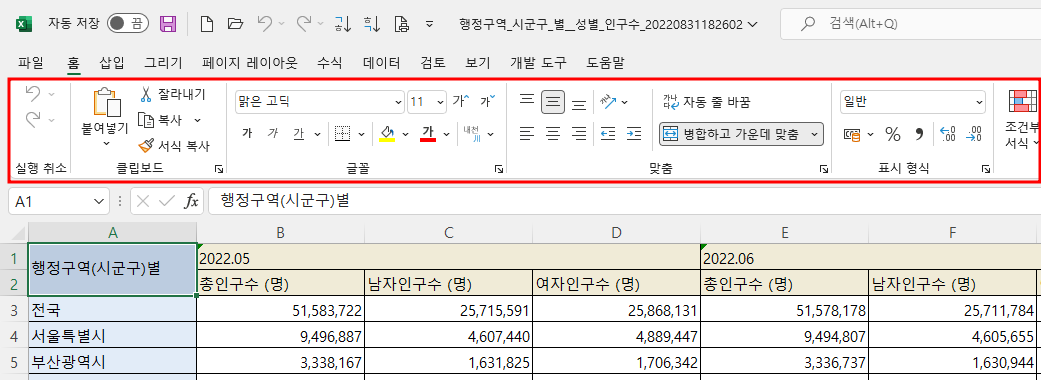The width and height of the screenshot is (1041, 380).
Task: Decrease font size icon
Action: coord(488,102)
